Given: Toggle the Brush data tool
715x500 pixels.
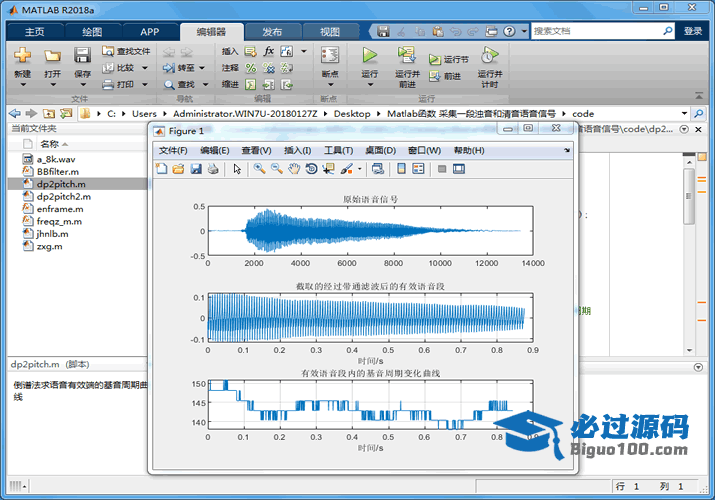Looking at the screenshot, I should click(x=347, y=169).
